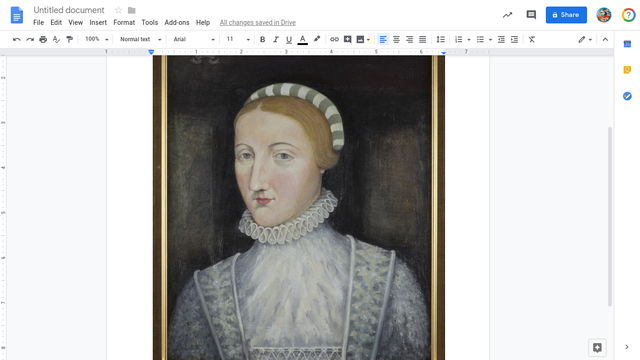
Task: Open the highlight color picker
Action: [317, 40]
